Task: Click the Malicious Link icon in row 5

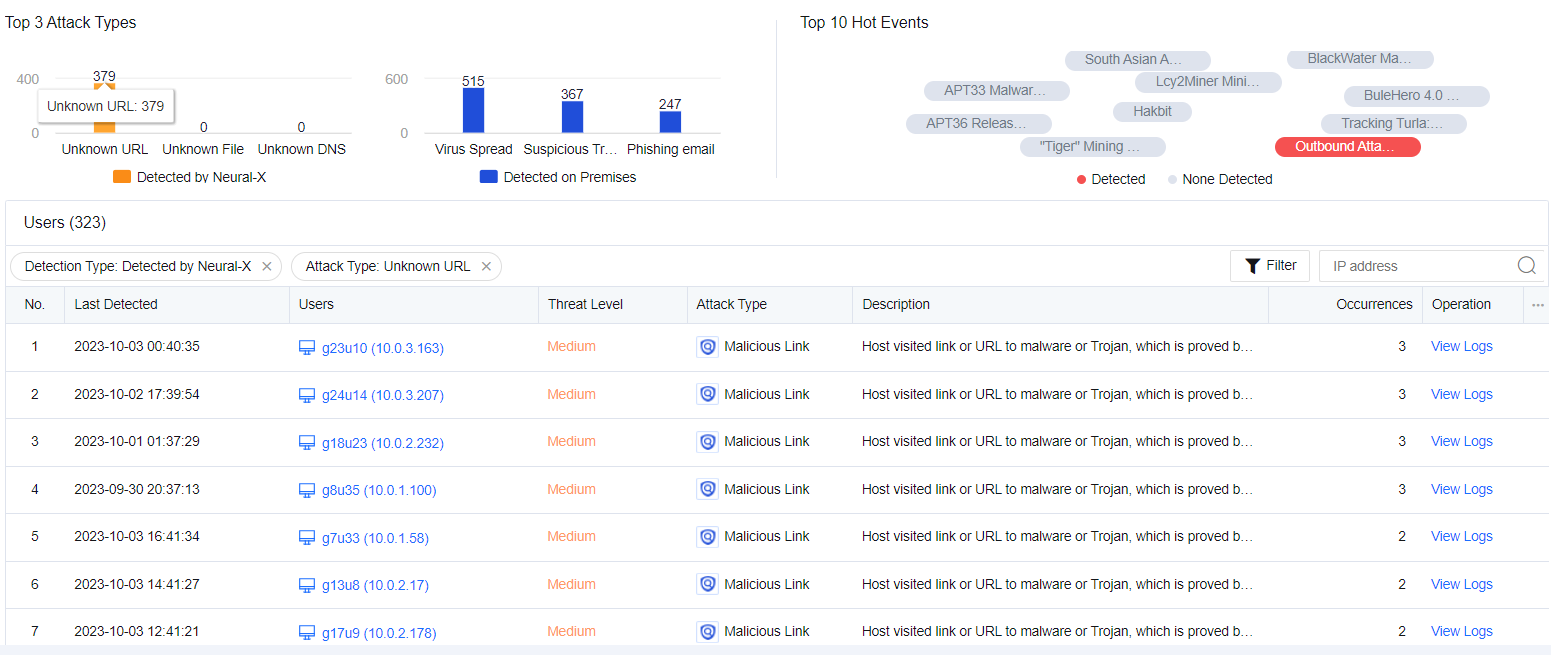Action: click(x=708, y=537)
